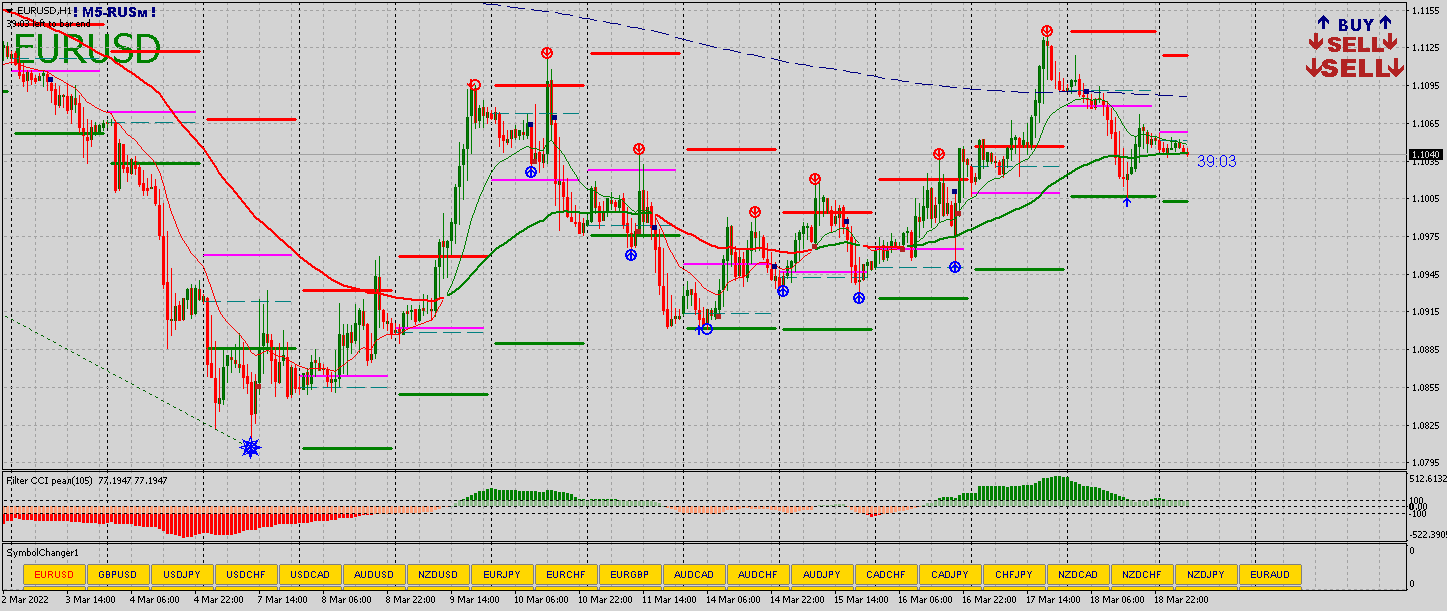Click the current price label 1.1040
Viewport: 1447px width, 611px height.
[x=1423, y=154]
